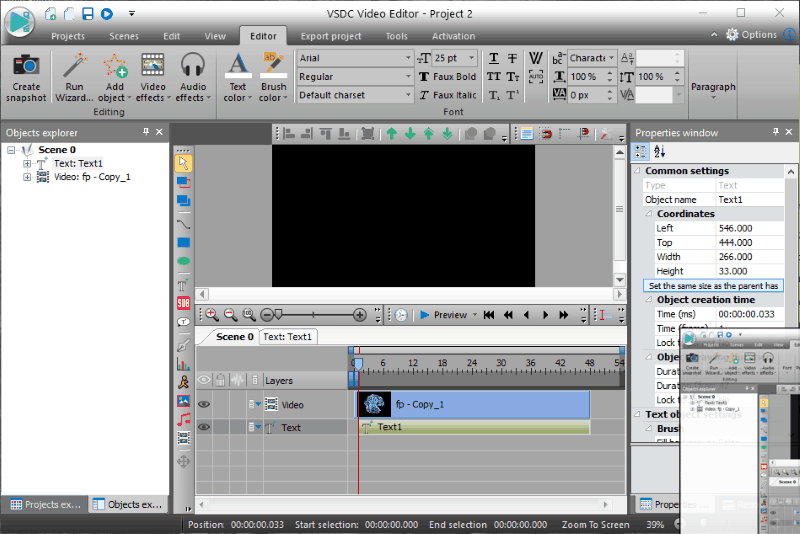Switch to Projects explorer panel tab
The width and height of the screenshot is (800, 534).
[x=45, y=504]
